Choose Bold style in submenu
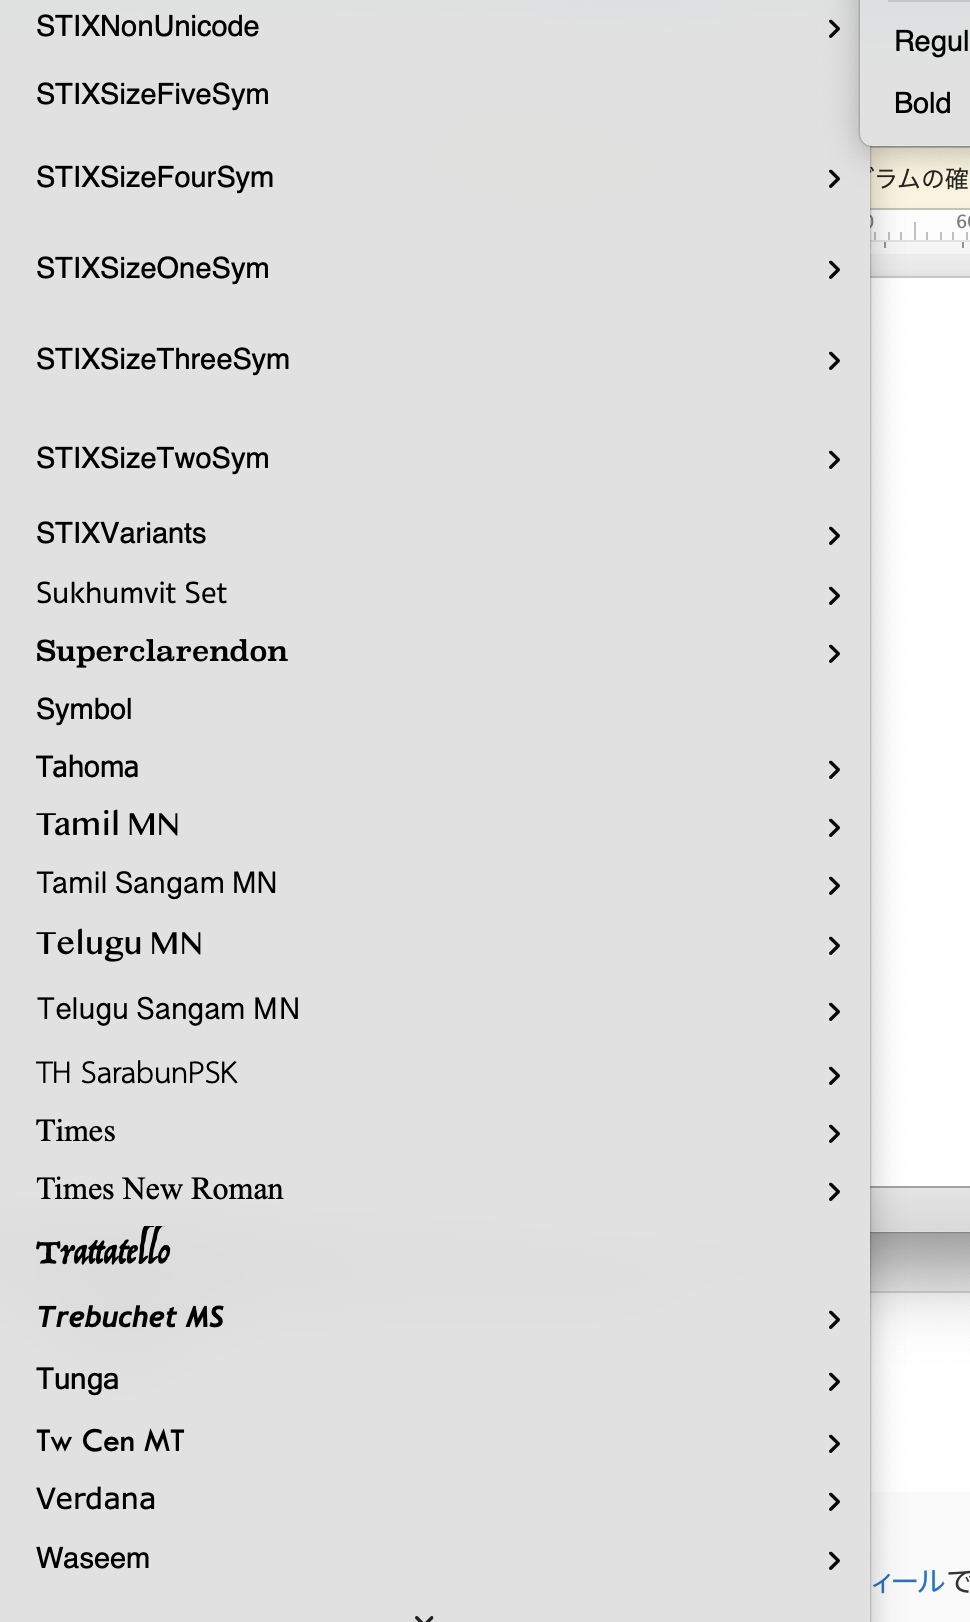970x1622 pixels. 923,103
